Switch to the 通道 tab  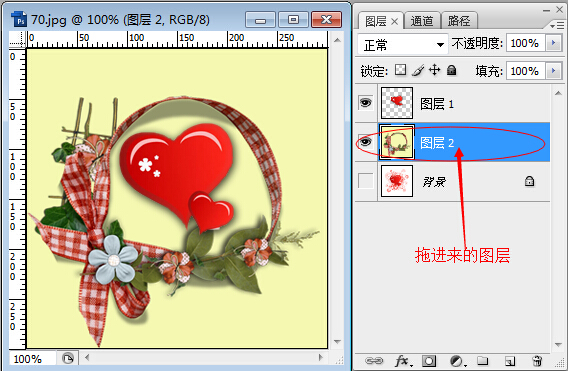[422, 21]
